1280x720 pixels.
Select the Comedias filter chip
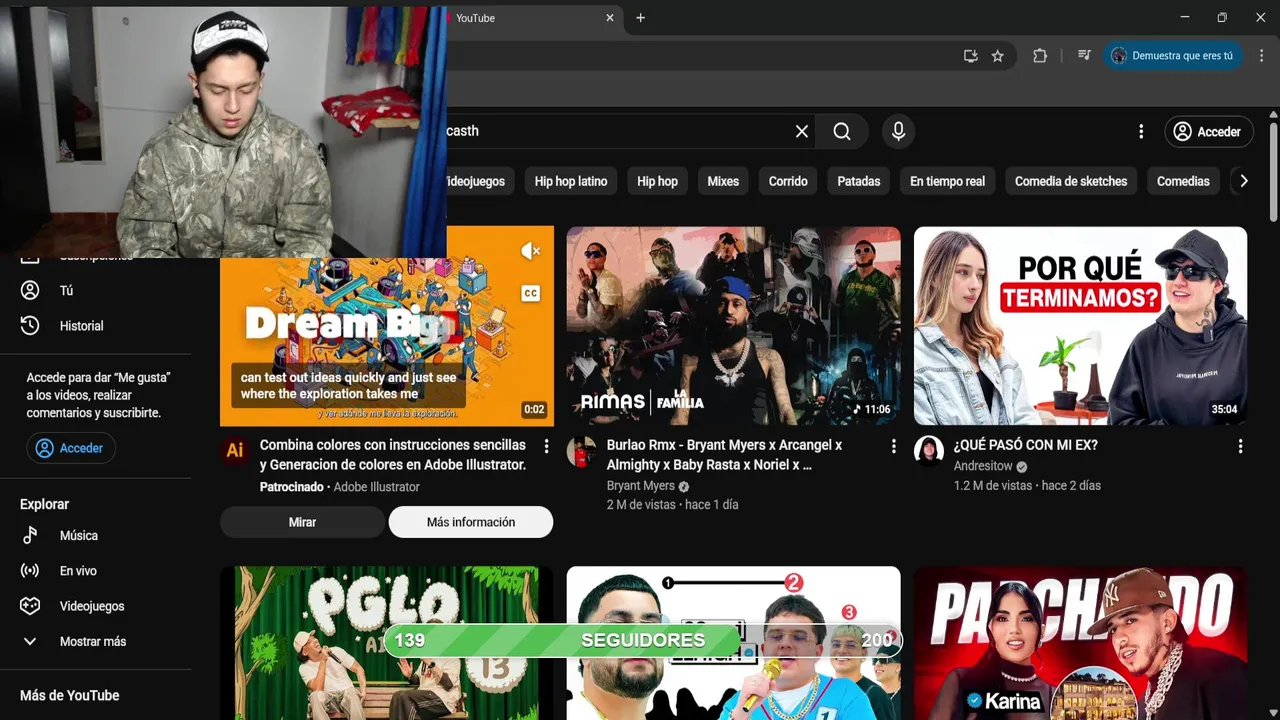(1183, 181)
